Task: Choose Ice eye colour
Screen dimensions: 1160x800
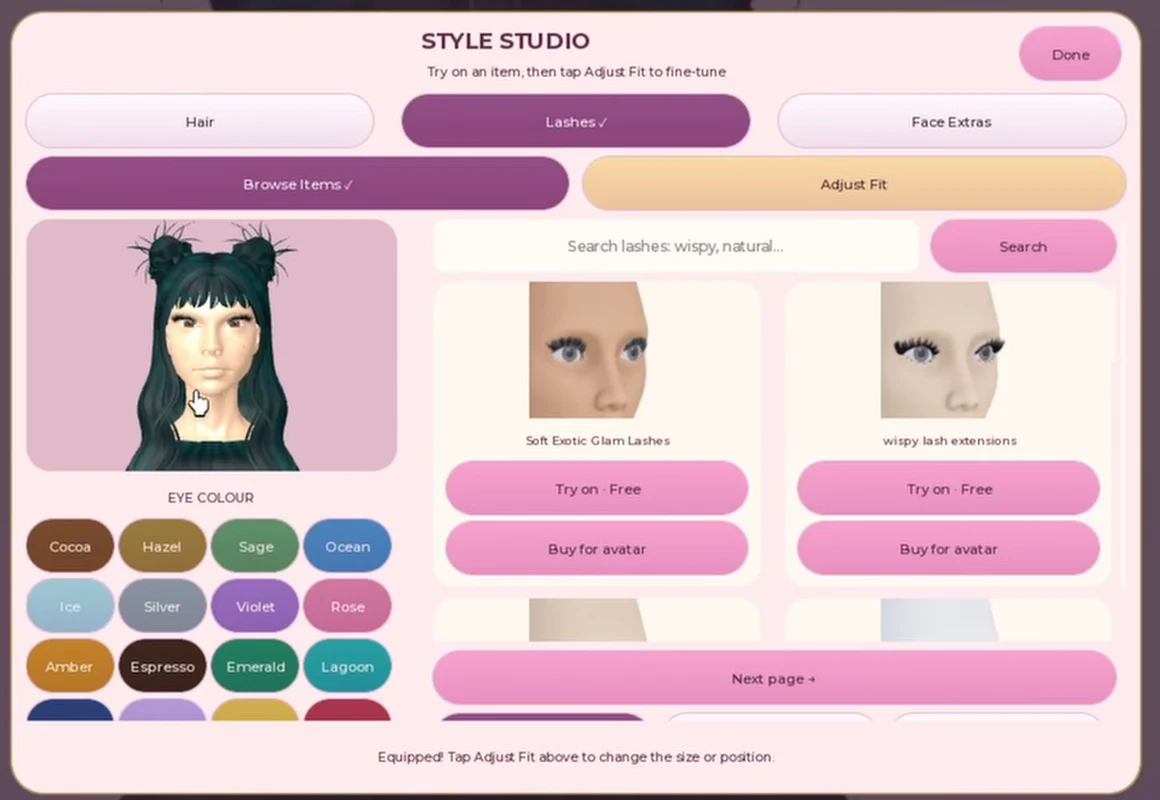Action: 70,606
